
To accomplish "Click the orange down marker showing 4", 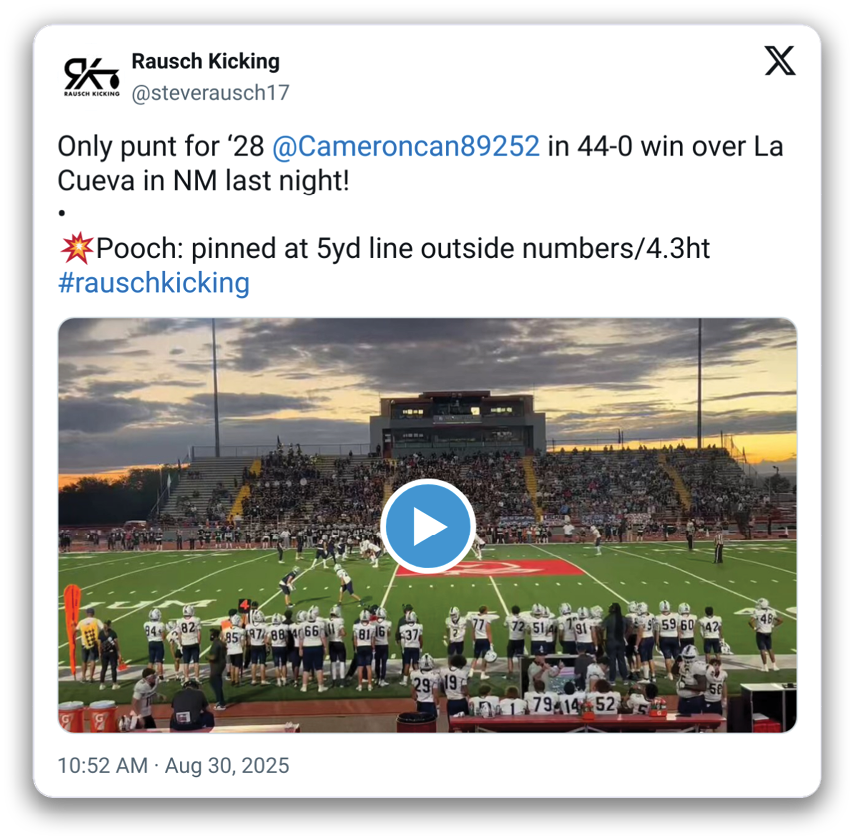I will [x=245, y=605].
